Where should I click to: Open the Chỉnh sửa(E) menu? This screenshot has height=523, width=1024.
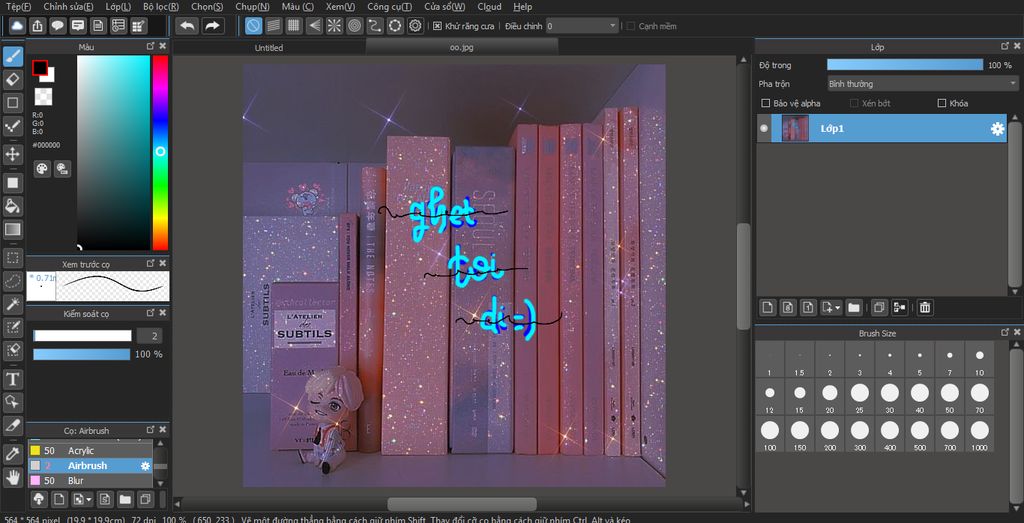point(68,7)
